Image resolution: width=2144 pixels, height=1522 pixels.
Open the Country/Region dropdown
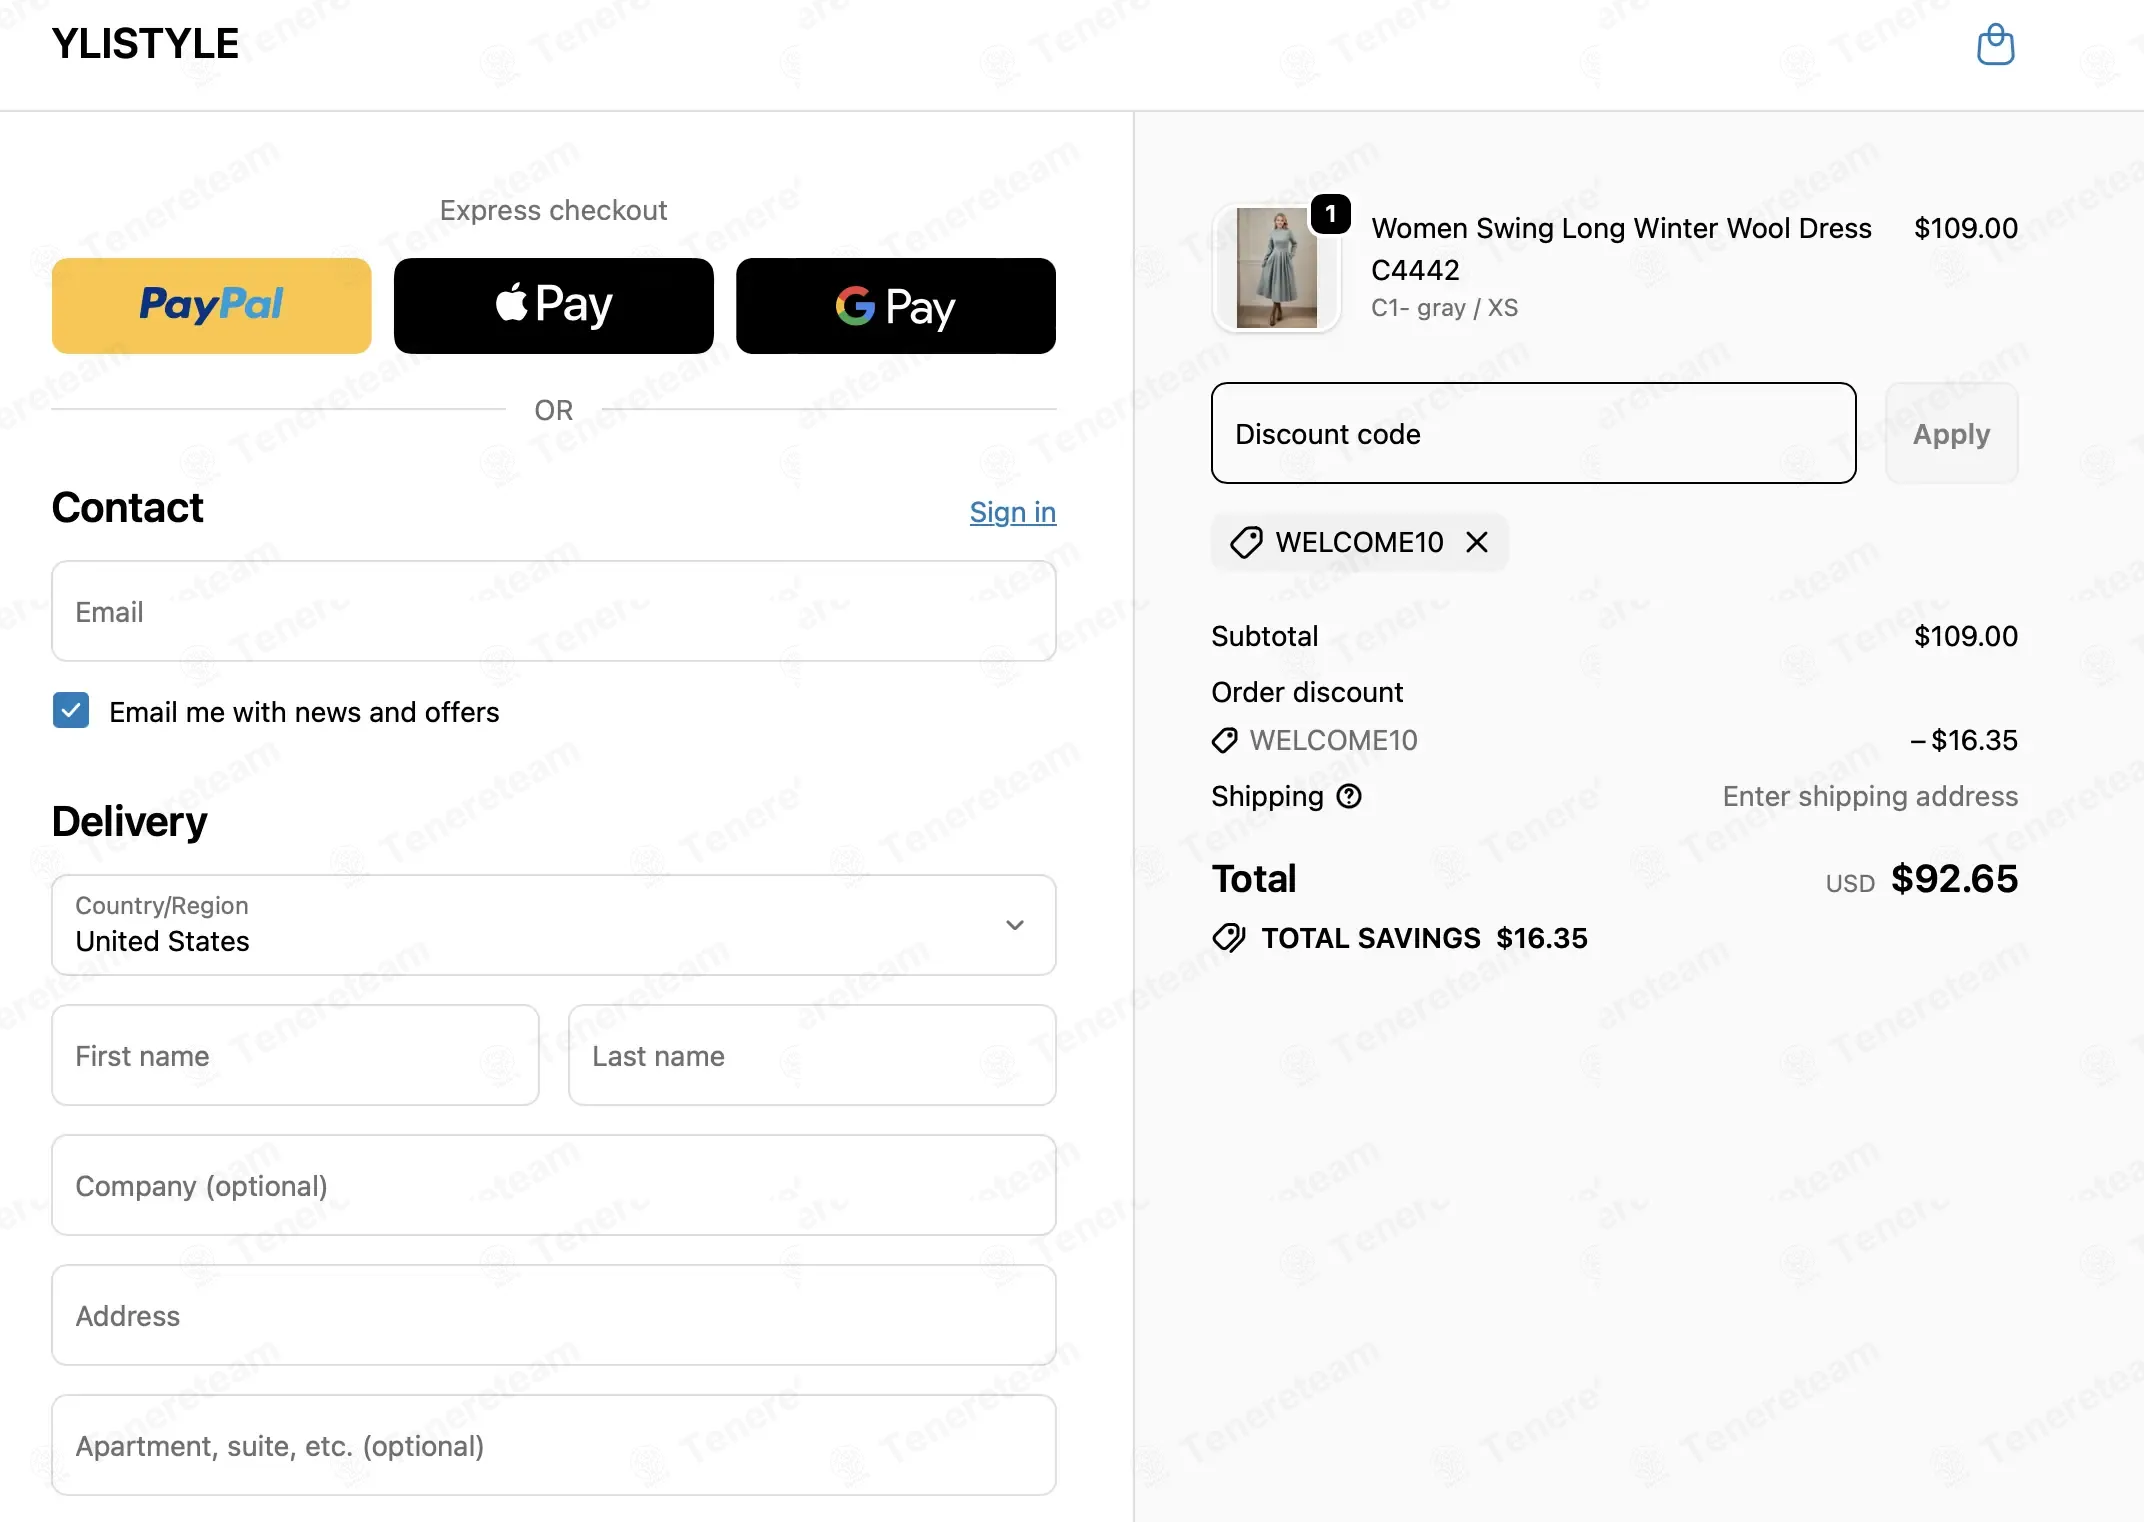[554, 925]
